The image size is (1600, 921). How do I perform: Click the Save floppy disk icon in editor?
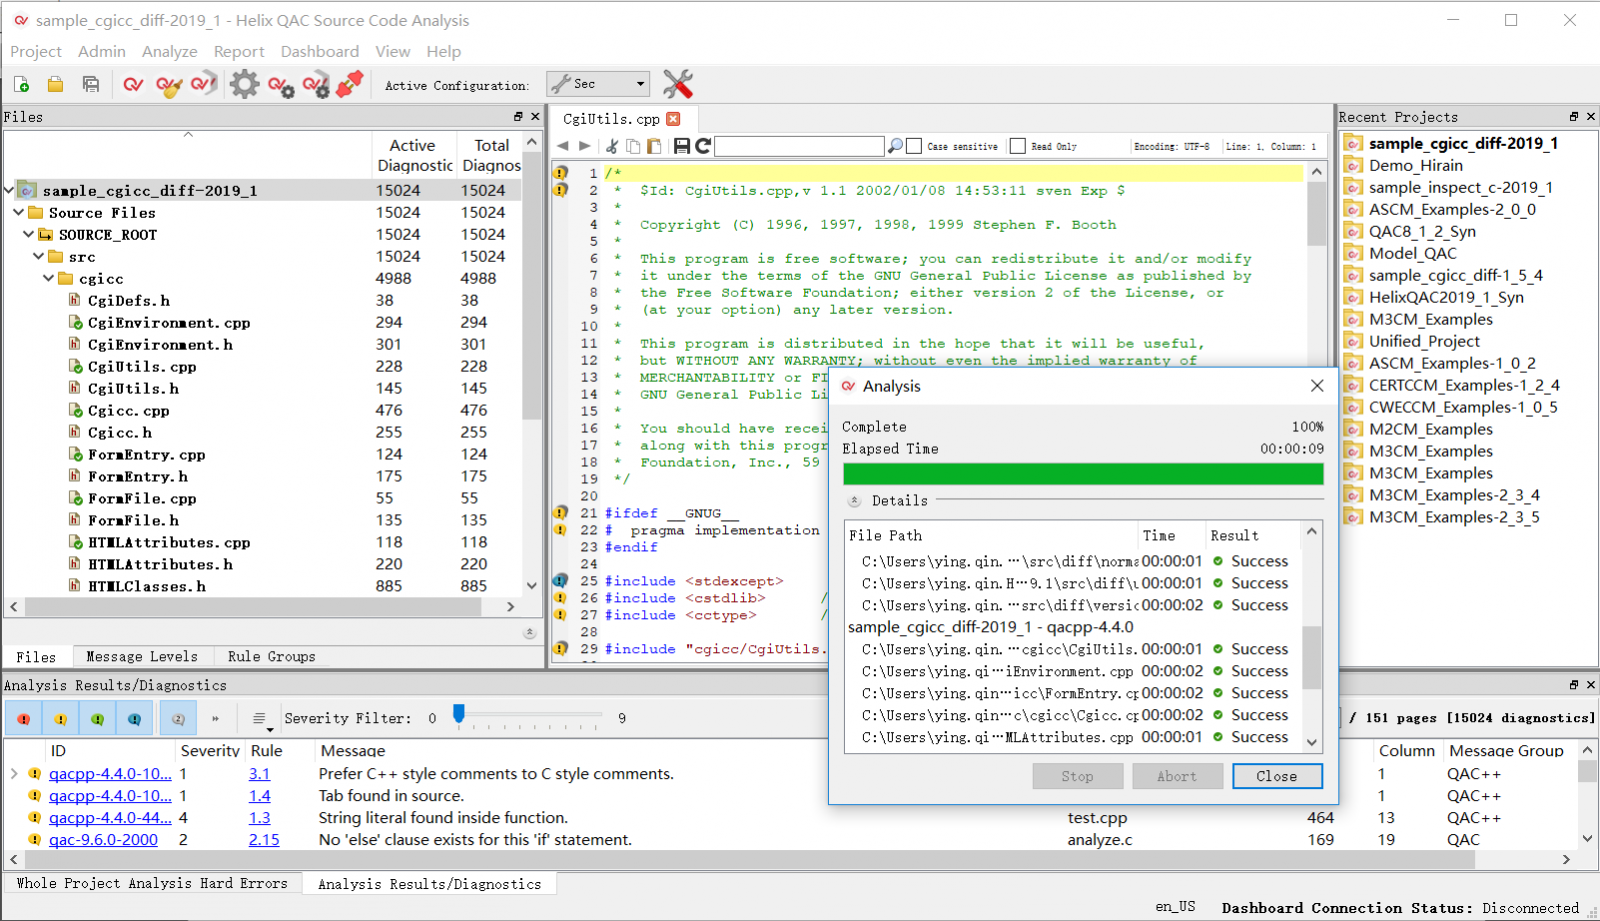tap(682, 146)
